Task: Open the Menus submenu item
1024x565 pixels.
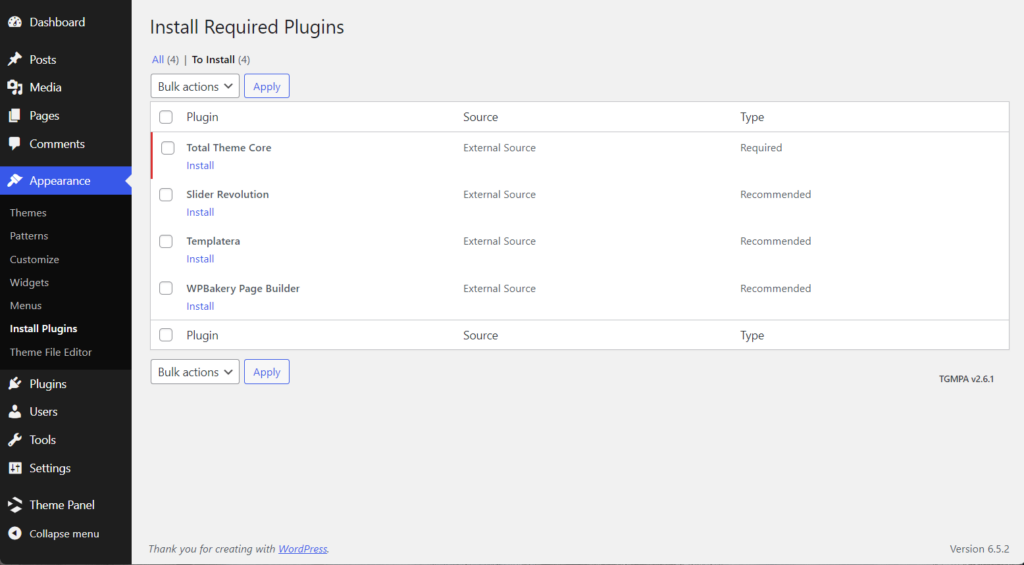Action: pyautogui.click(x=25, y=306)
